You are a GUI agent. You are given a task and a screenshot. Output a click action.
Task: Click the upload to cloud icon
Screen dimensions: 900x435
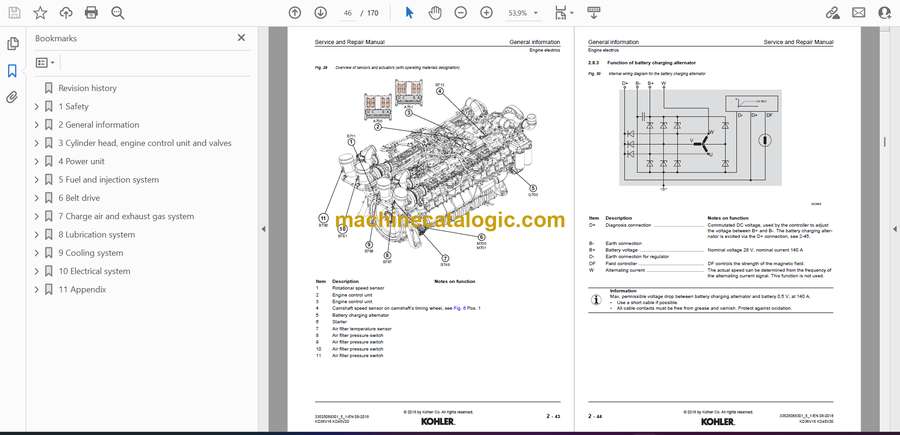click(66, 13)
